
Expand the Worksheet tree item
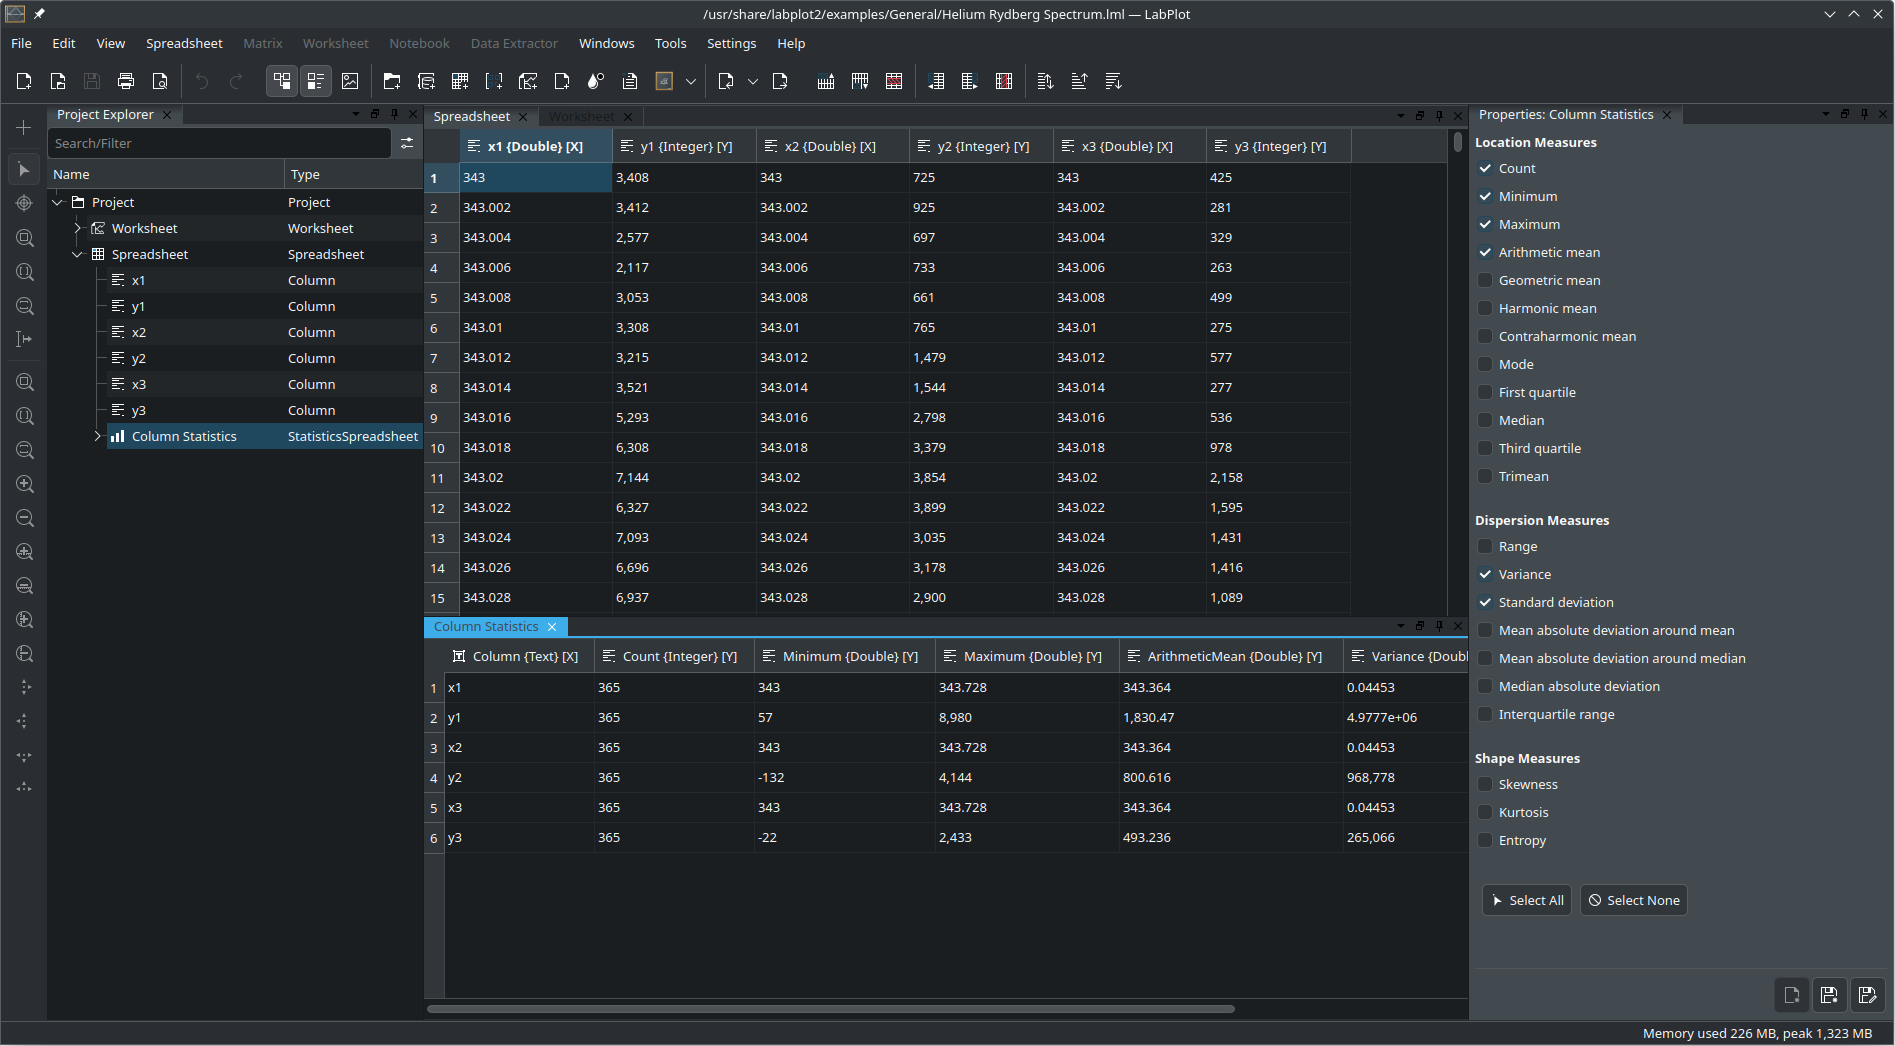click(x=78, y=229)
